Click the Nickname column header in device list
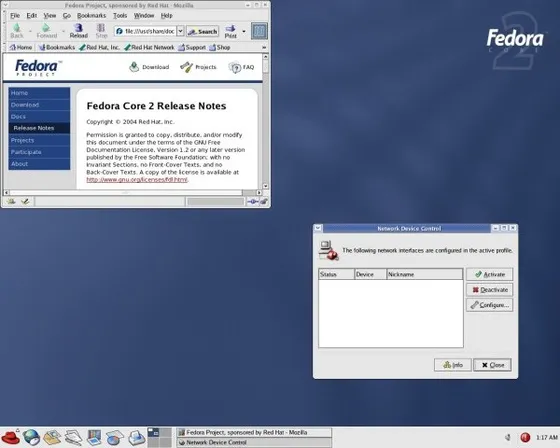560x448 pixels. coord(425,274)
